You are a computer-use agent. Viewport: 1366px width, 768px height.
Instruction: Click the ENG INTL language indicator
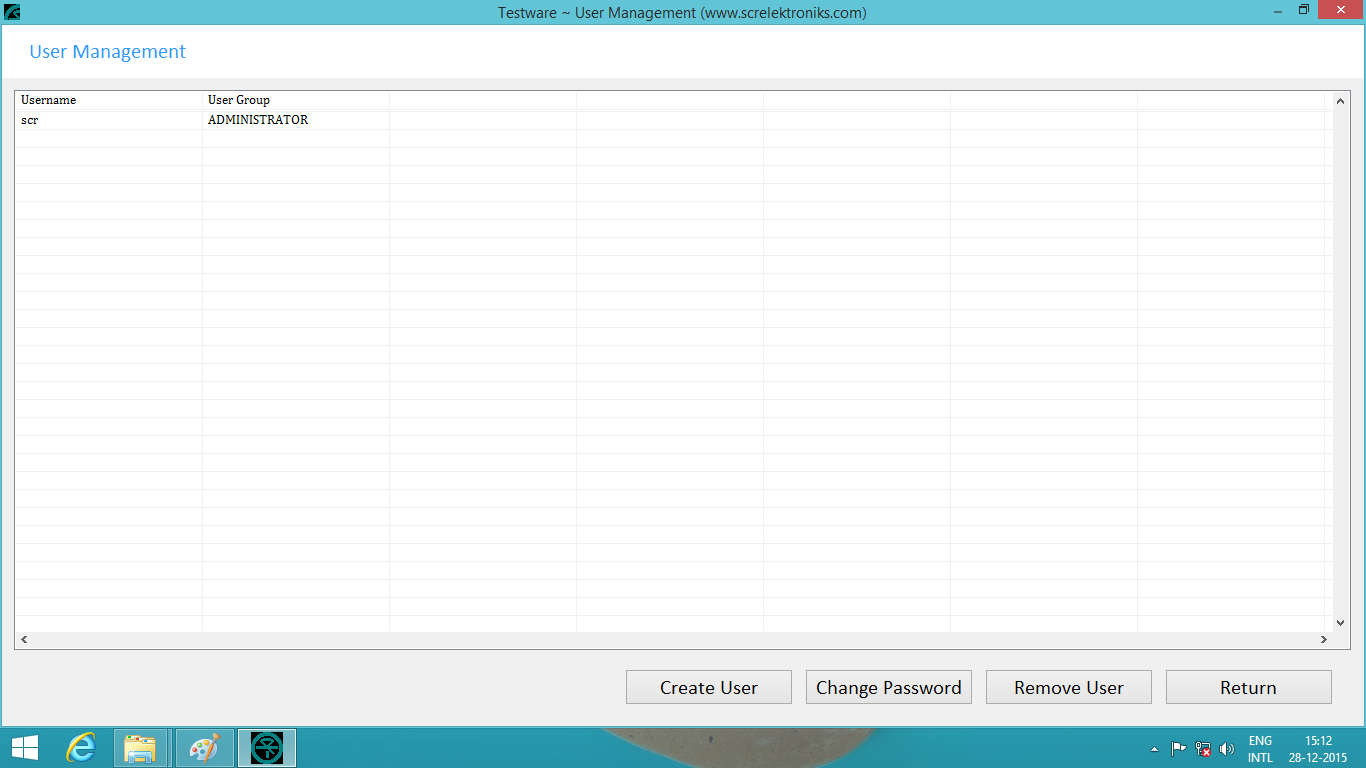[1260, 749]
